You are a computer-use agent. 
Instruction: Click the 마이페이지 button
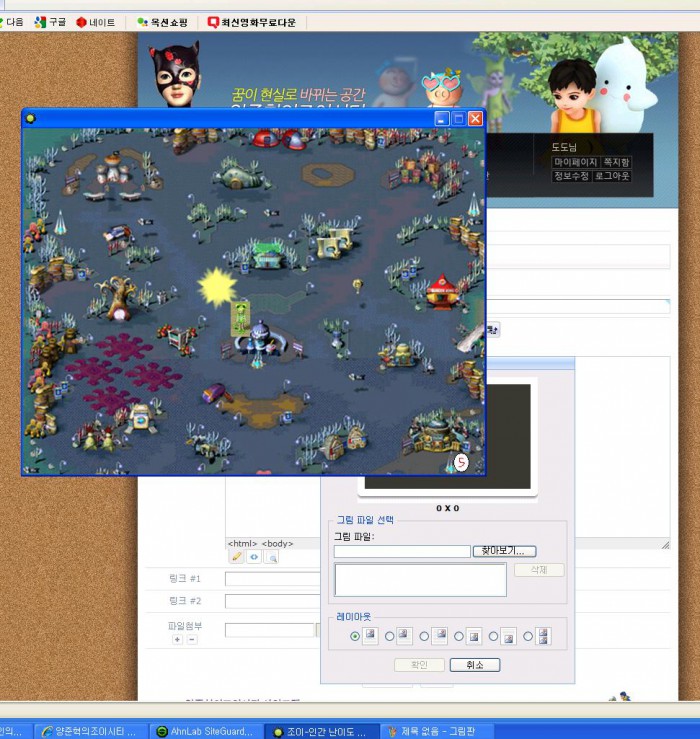[575, 162]
